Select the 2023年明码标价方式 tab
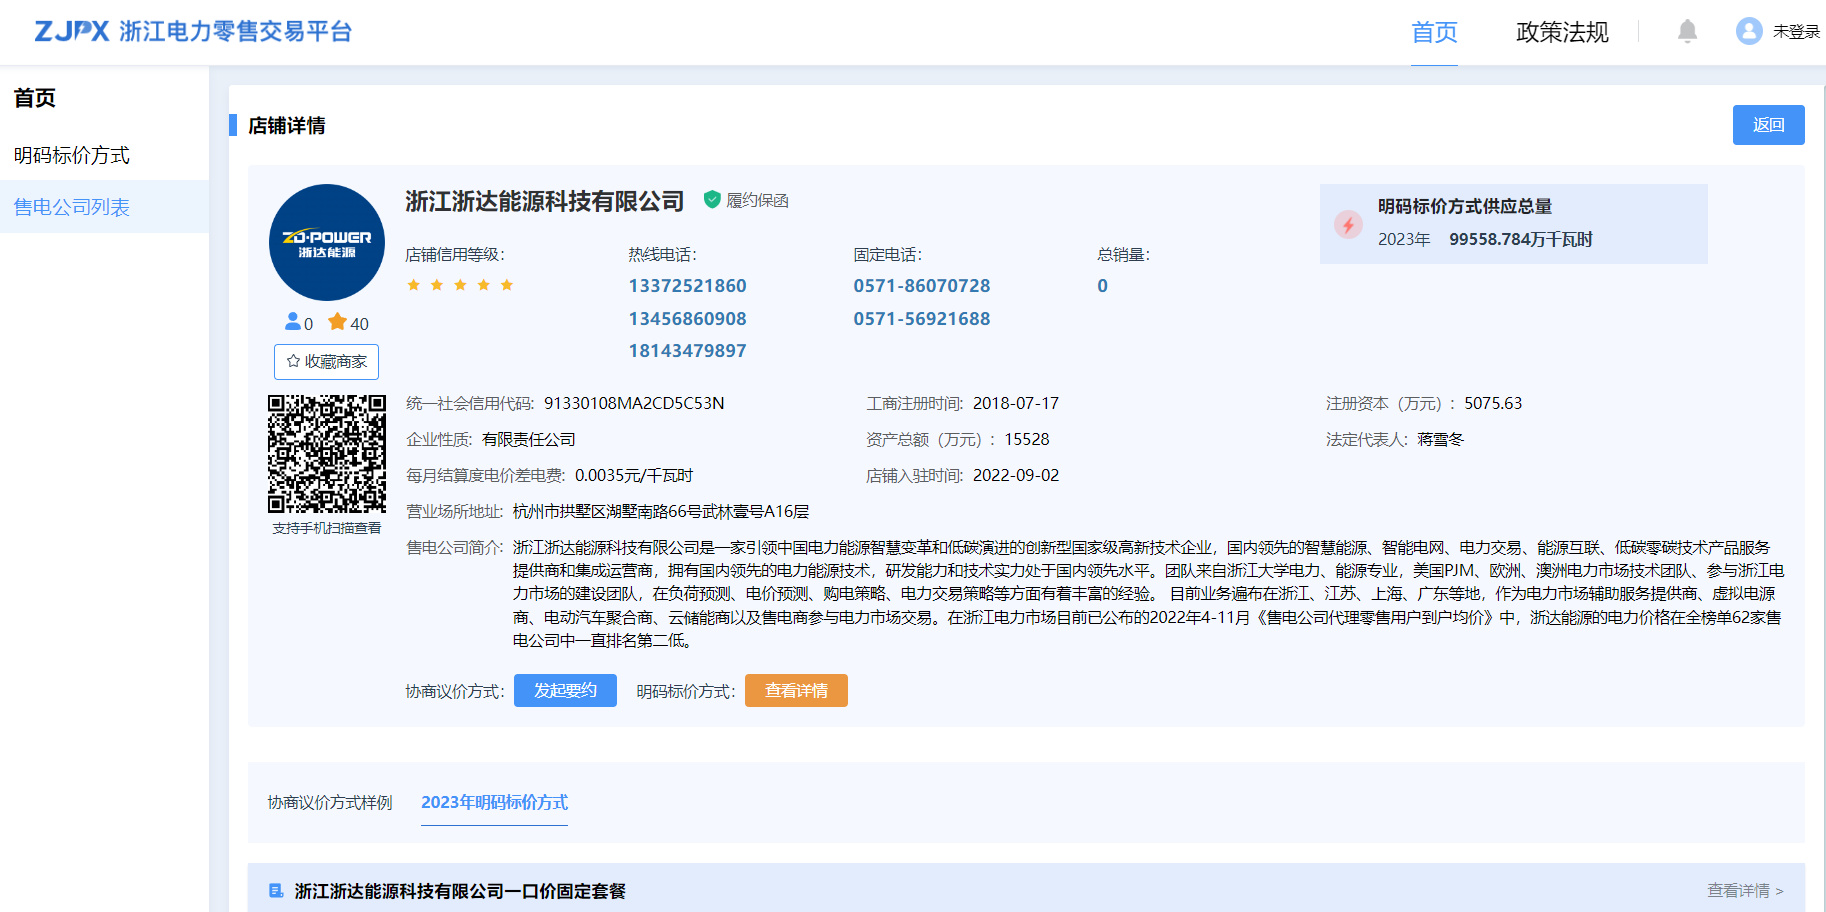This screenshot has height=912, width=1826. (x=494, y=803)
